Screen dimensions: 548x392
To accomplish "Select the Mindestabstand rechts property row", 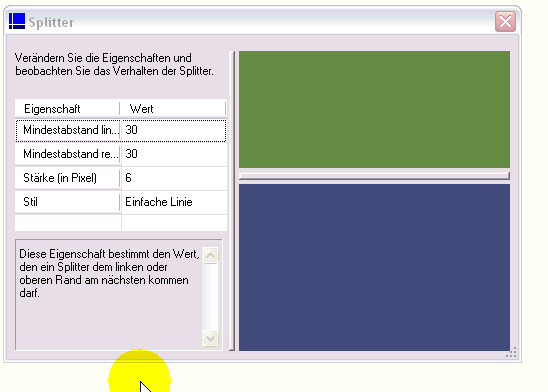I will pyautogui.click(x=121, y=154).
